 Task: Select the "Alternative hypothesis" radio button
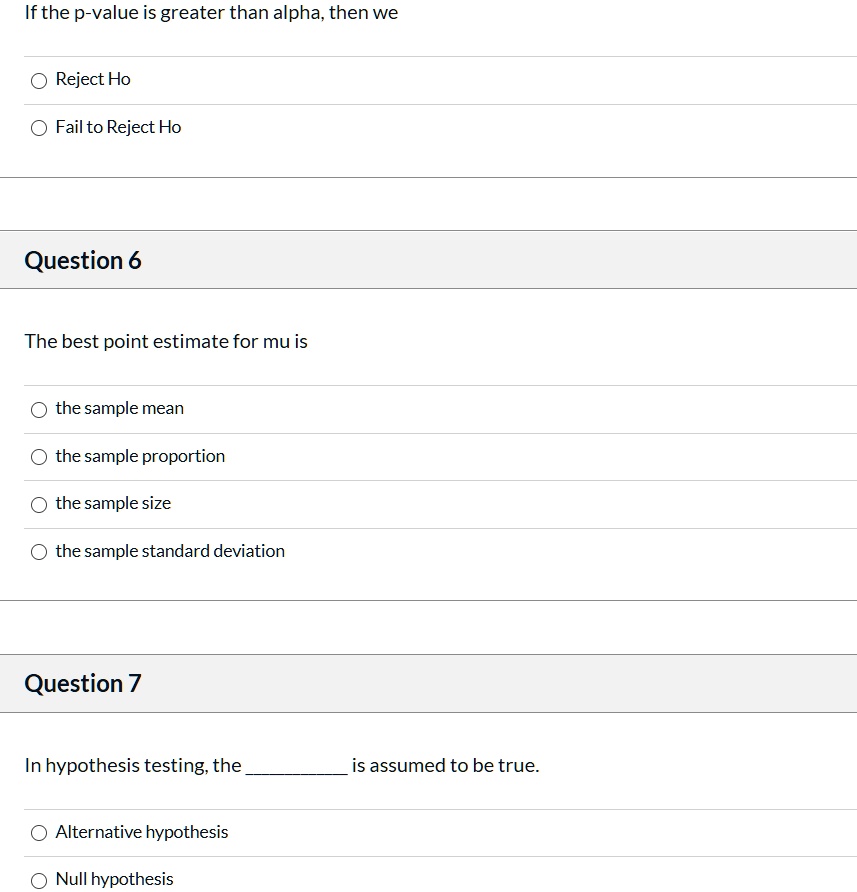[39, 833]
